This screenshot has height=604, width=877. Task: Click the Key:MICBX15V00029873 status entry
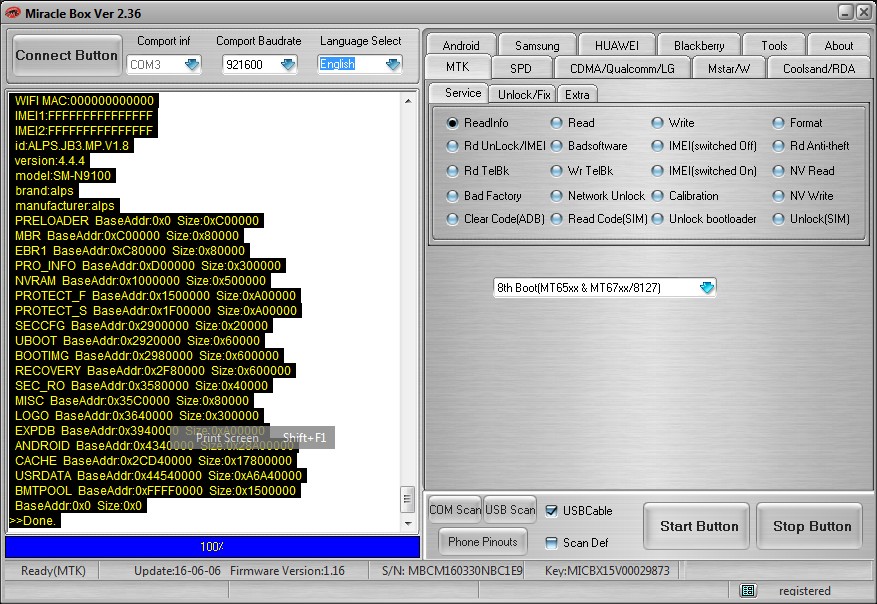(607, 571)
